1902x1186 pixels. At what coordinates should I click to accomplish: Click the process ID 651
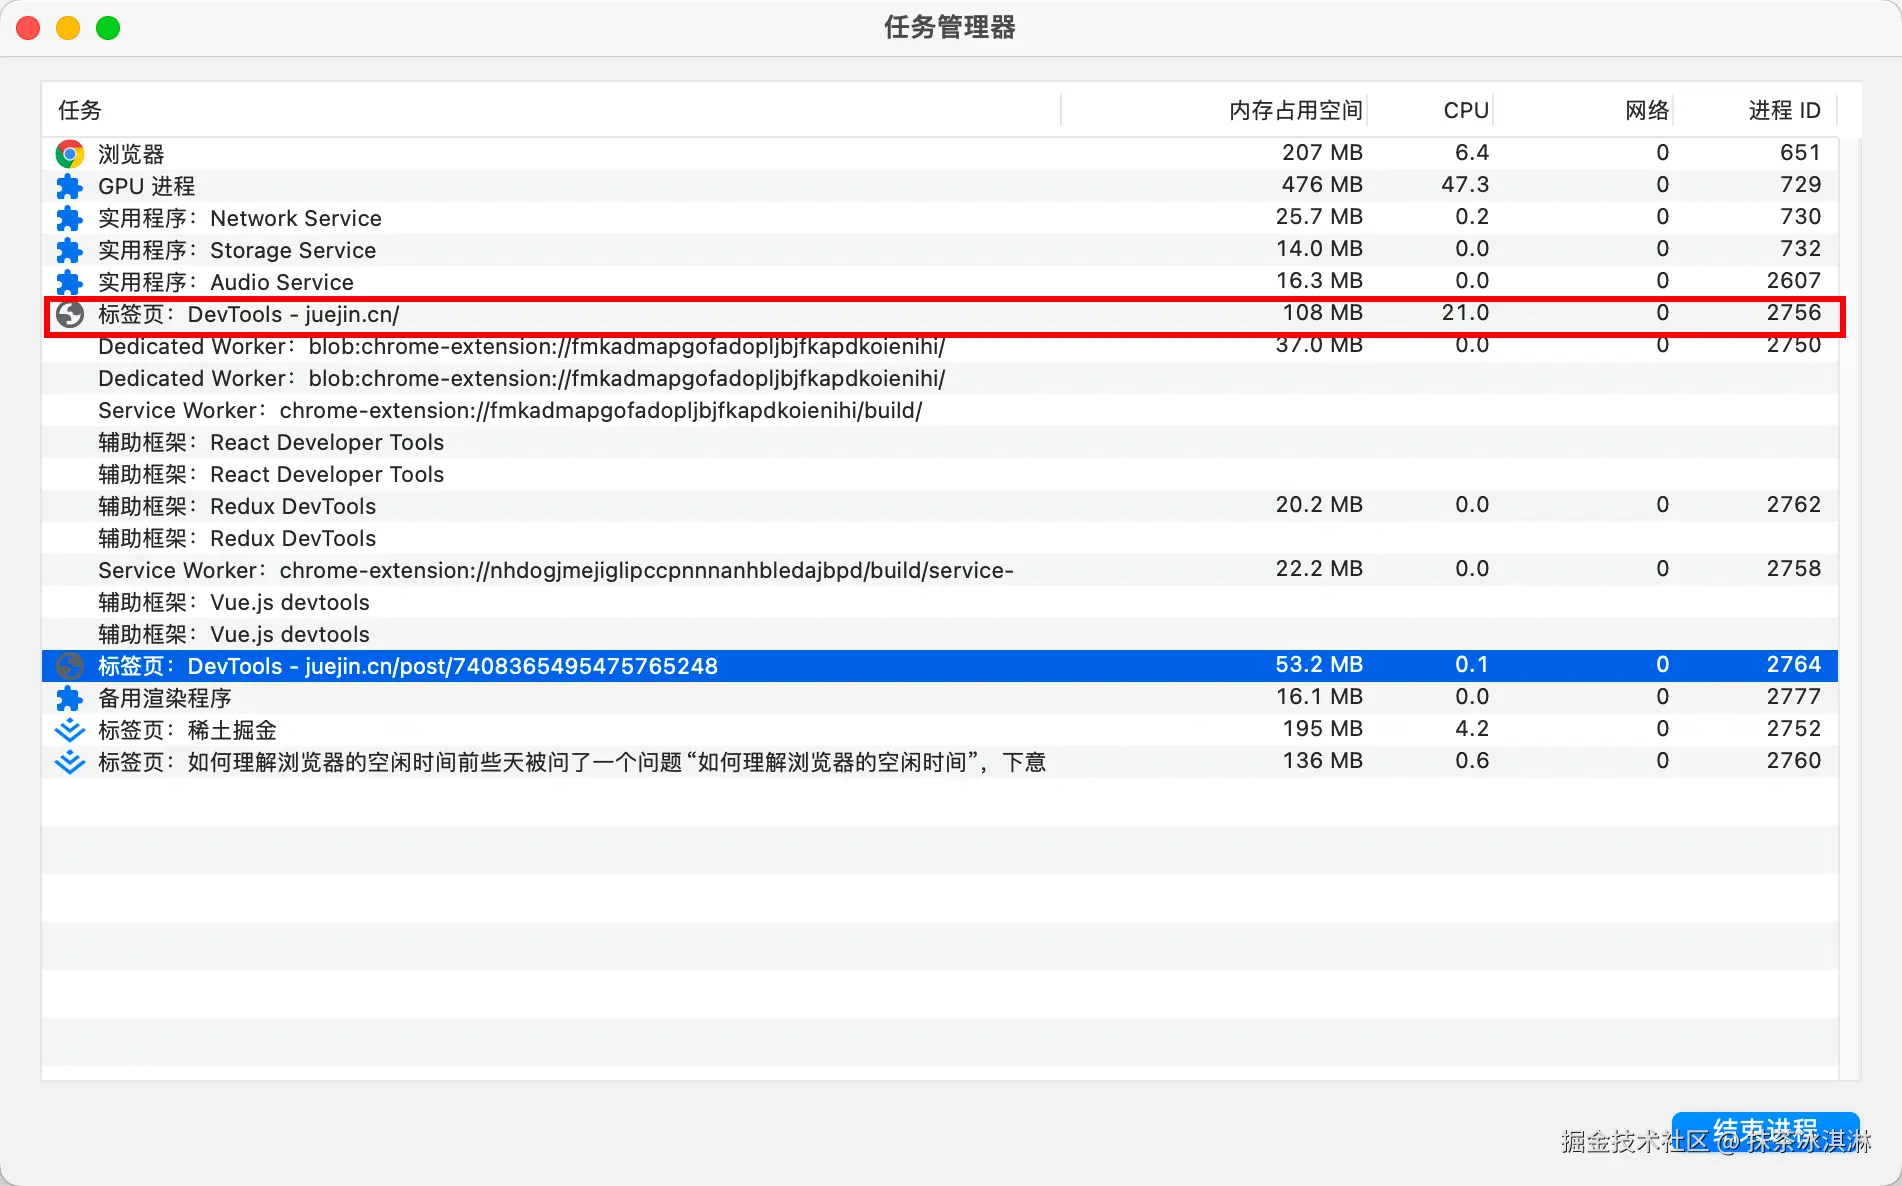click(1800, 152)
